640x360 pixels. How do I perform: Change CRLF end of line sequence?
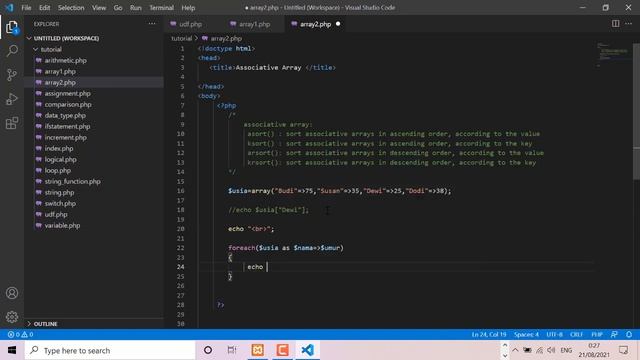click(x=576, y=334)
